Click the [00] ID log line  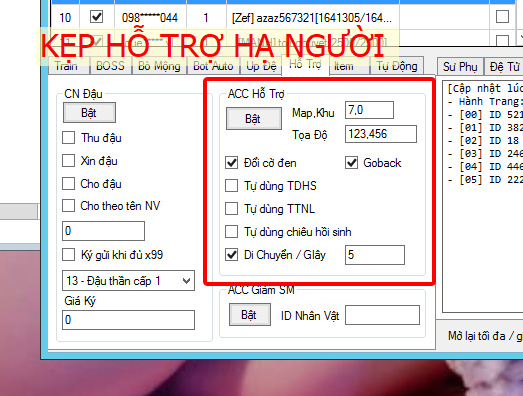tap(485, 114)
